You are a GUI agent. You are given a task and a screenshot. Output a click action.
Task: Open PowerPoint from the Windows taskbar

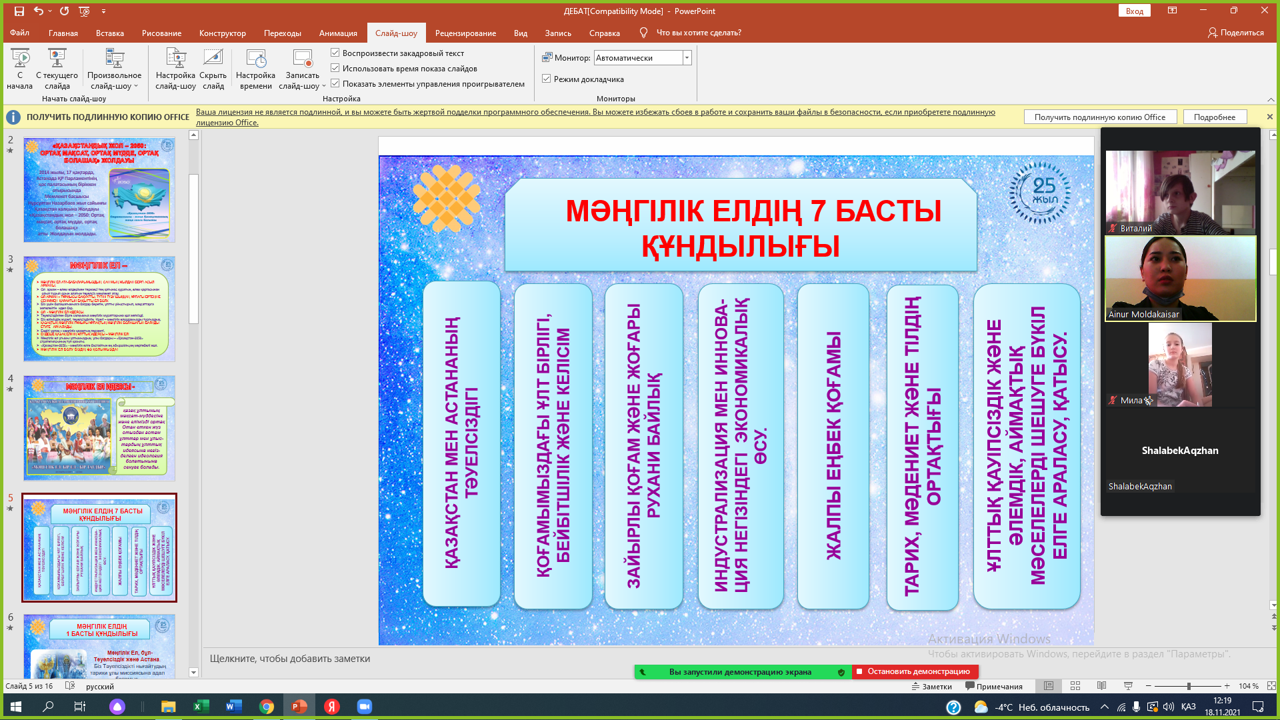(x=298, y=707)
